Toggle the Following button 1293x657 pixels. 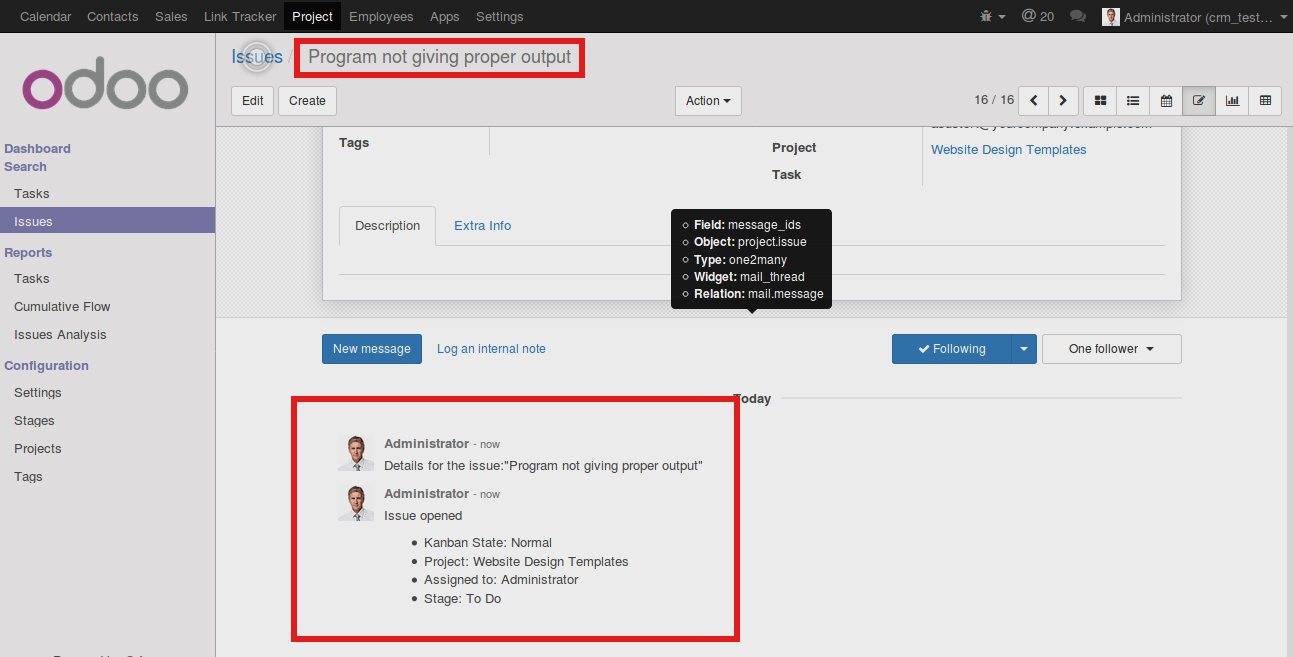(x=951, y=349)
